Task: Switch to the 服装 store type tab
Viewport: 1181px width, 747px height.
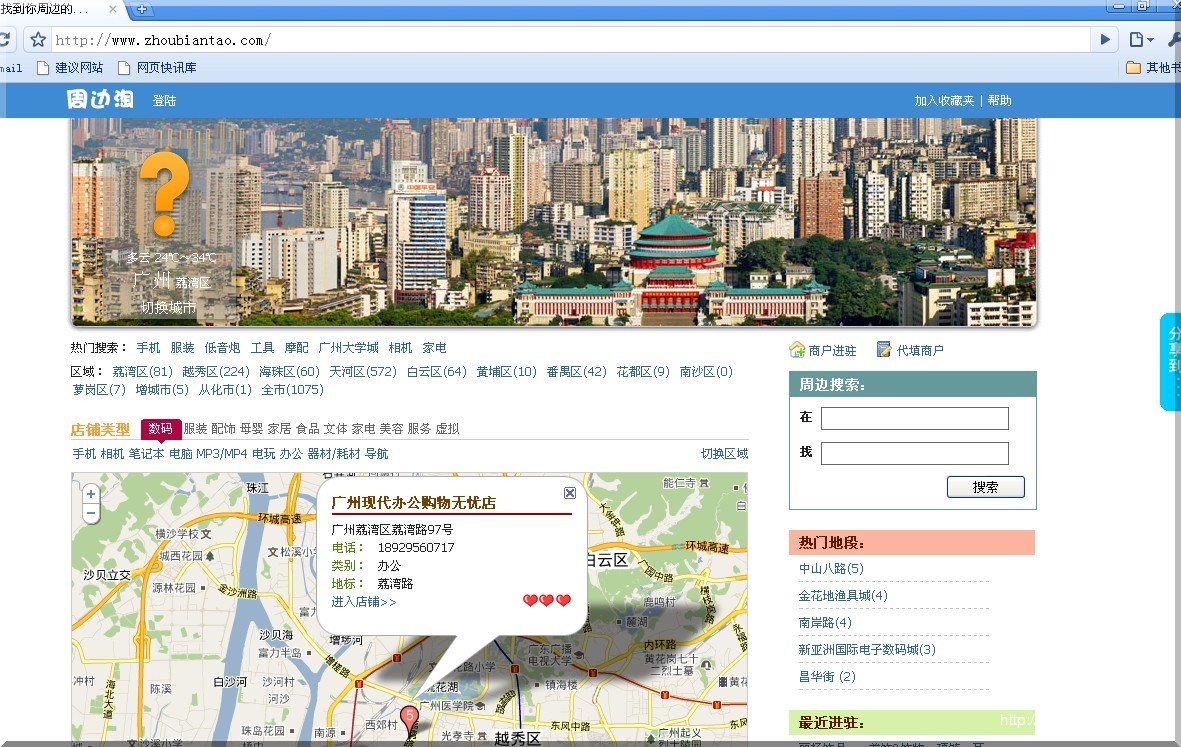Action: (x=198, y=428)
